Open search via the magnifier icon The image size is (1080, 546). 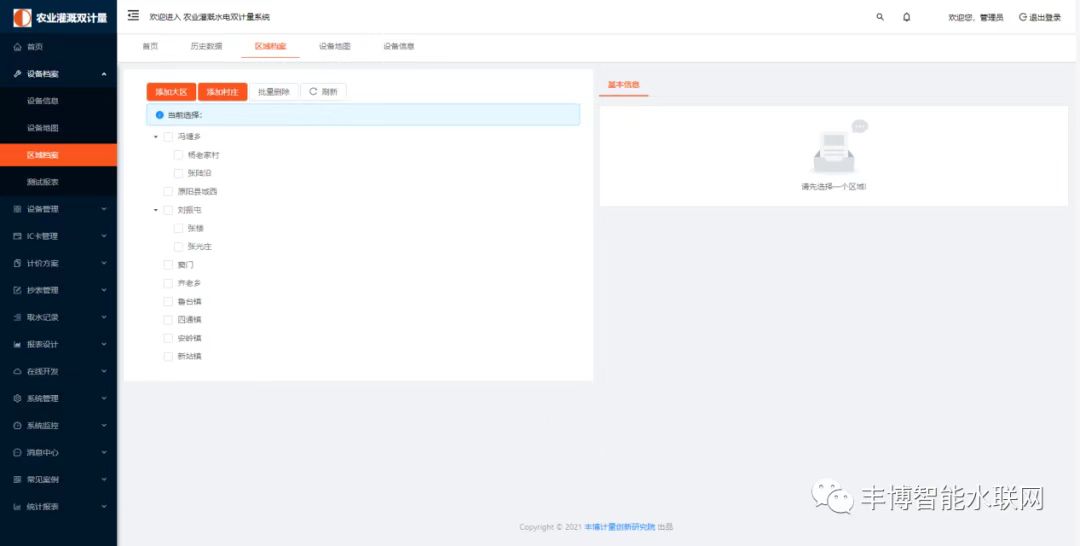[x=880, y=17]
